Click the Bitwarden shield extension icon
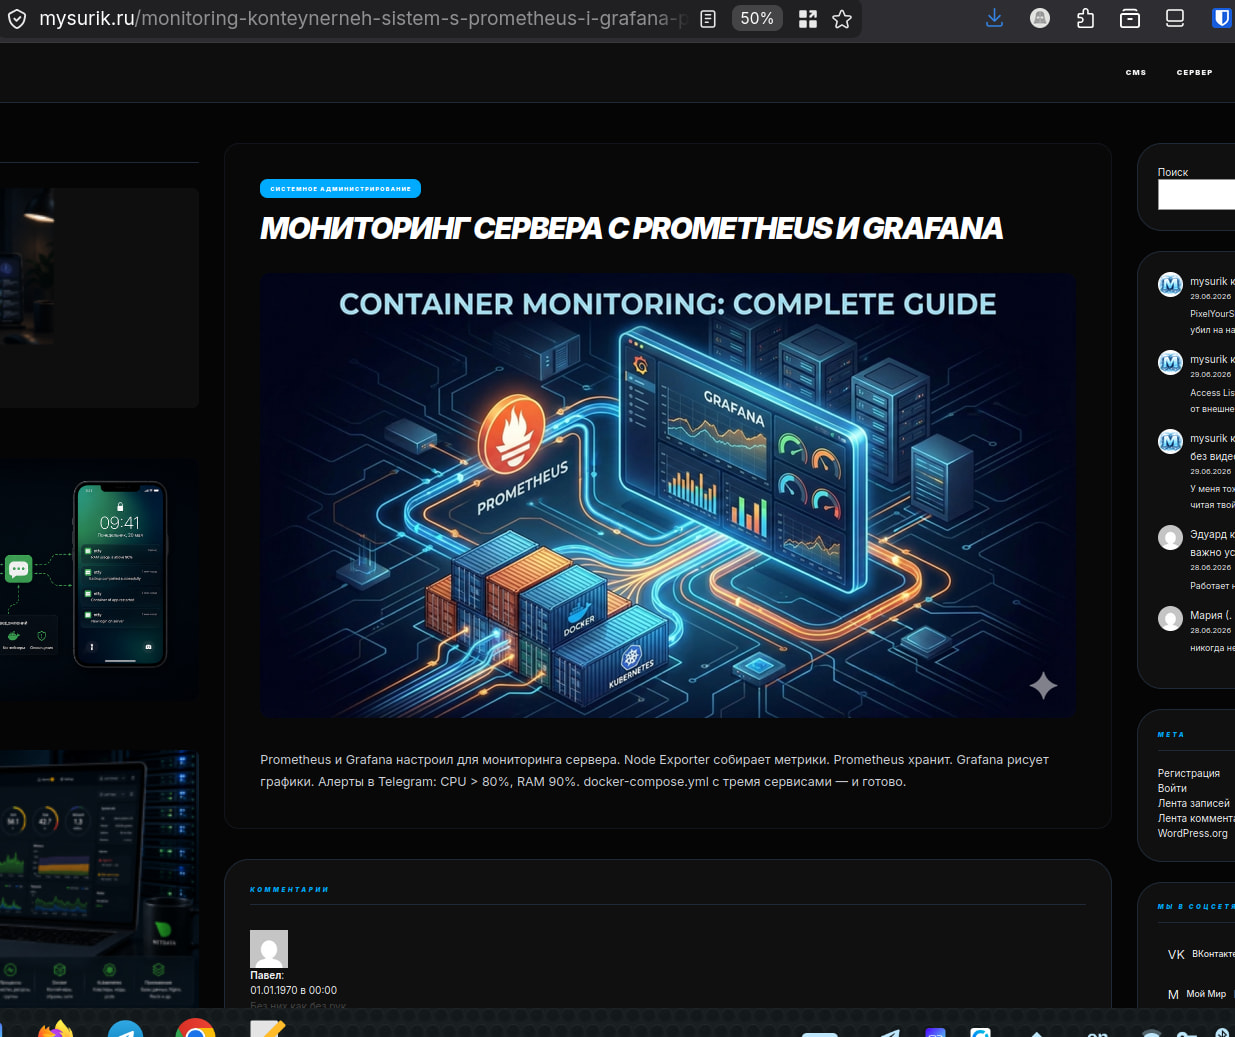1235x1037 pixels. click(x=1221, y=18)
